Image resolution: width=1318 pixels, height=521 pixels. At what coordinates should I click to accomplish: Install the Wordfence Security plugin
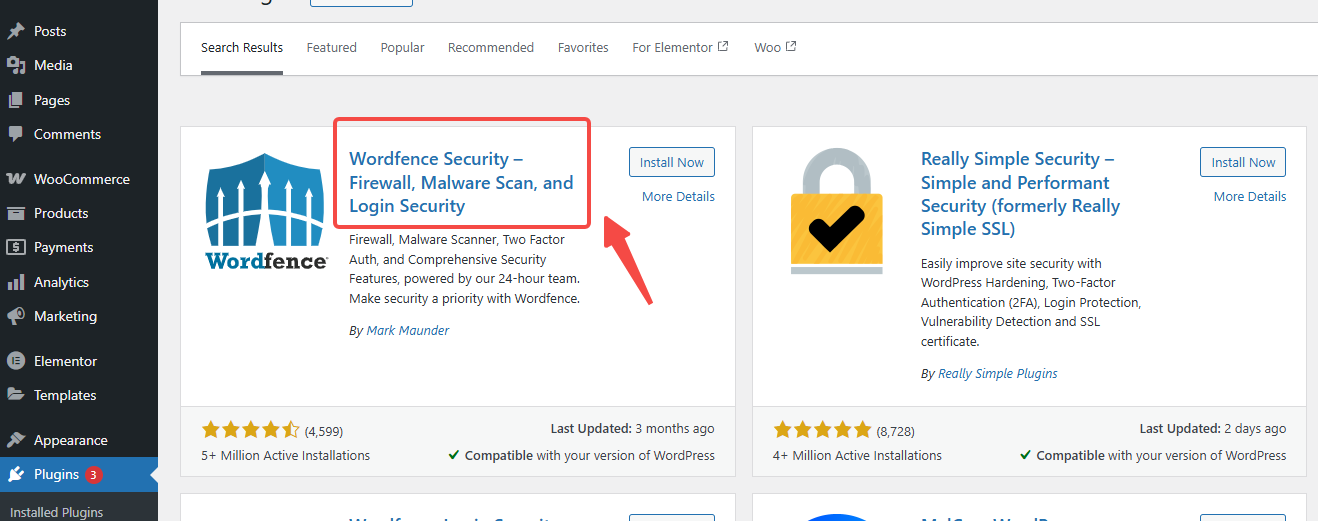pos(671,162)
